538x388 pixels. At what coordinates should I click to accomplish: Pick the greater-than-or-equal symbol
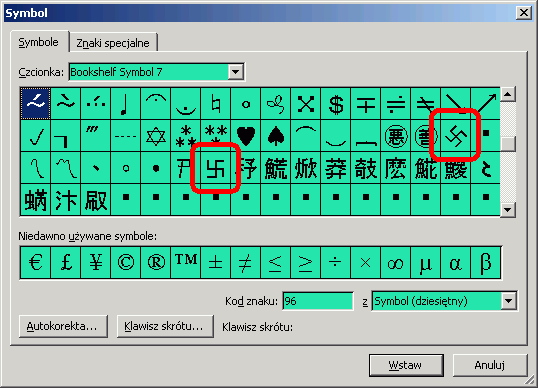tap(305, 262)
